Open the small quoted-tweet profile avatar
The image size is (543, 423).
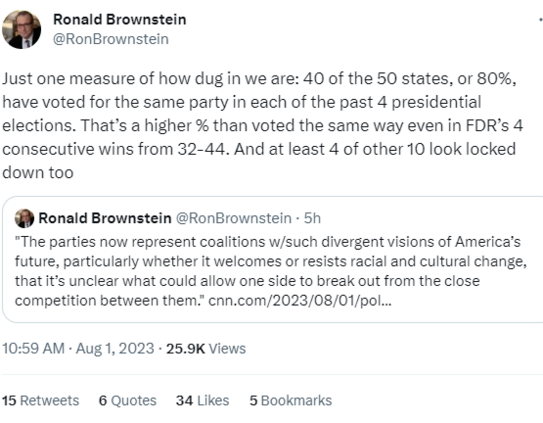pyautogui.click(x=24, y=218)
